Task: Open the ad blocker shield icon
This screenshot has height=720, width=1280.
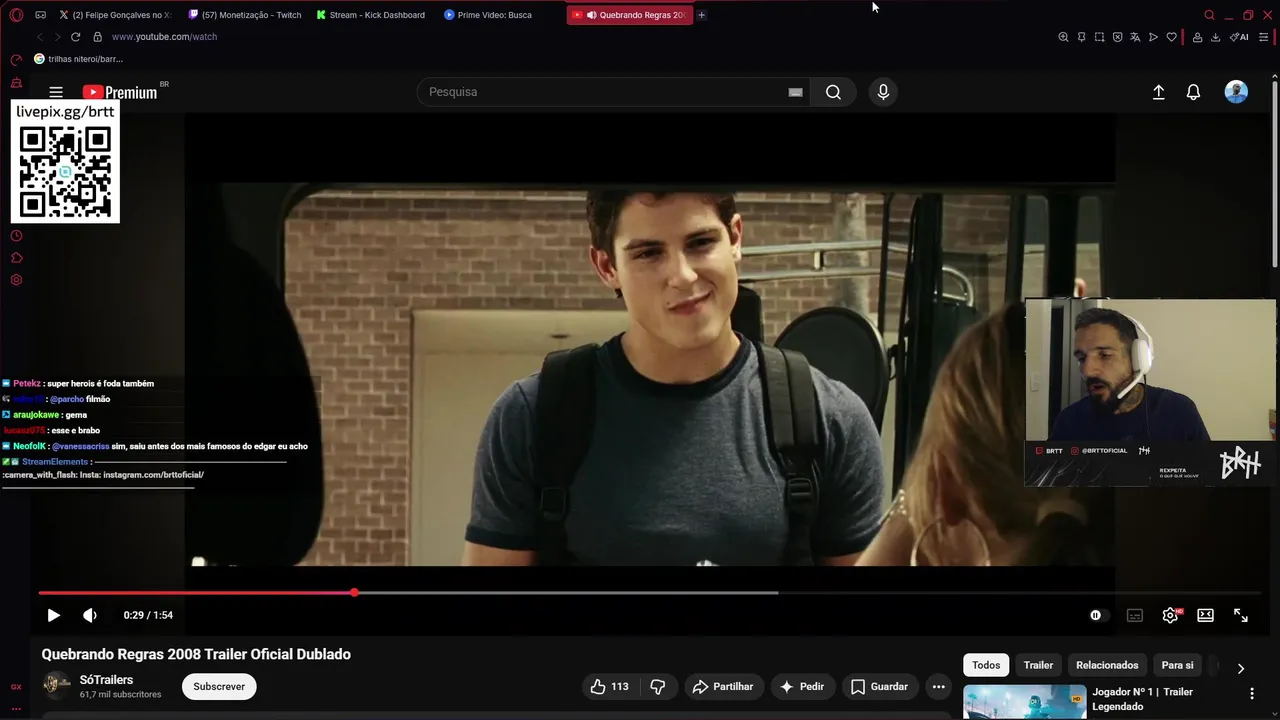Action: coord(1117,37)
